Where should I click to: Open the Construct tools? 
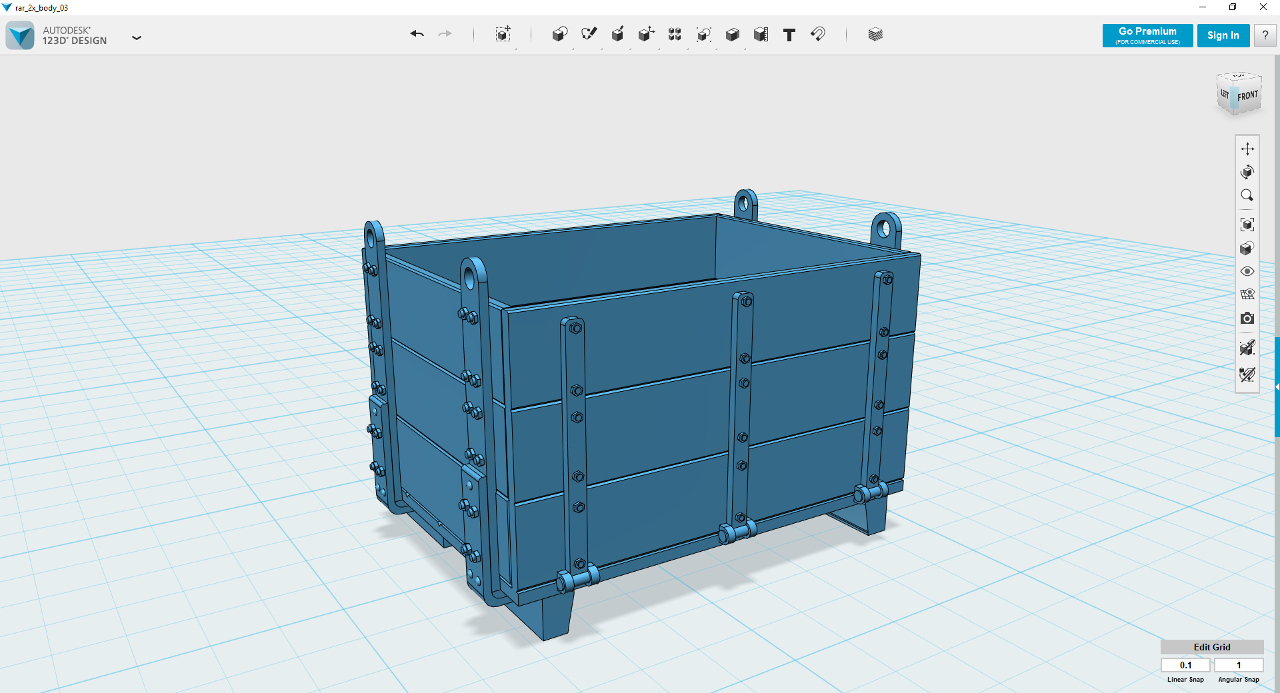click(618, 34)
